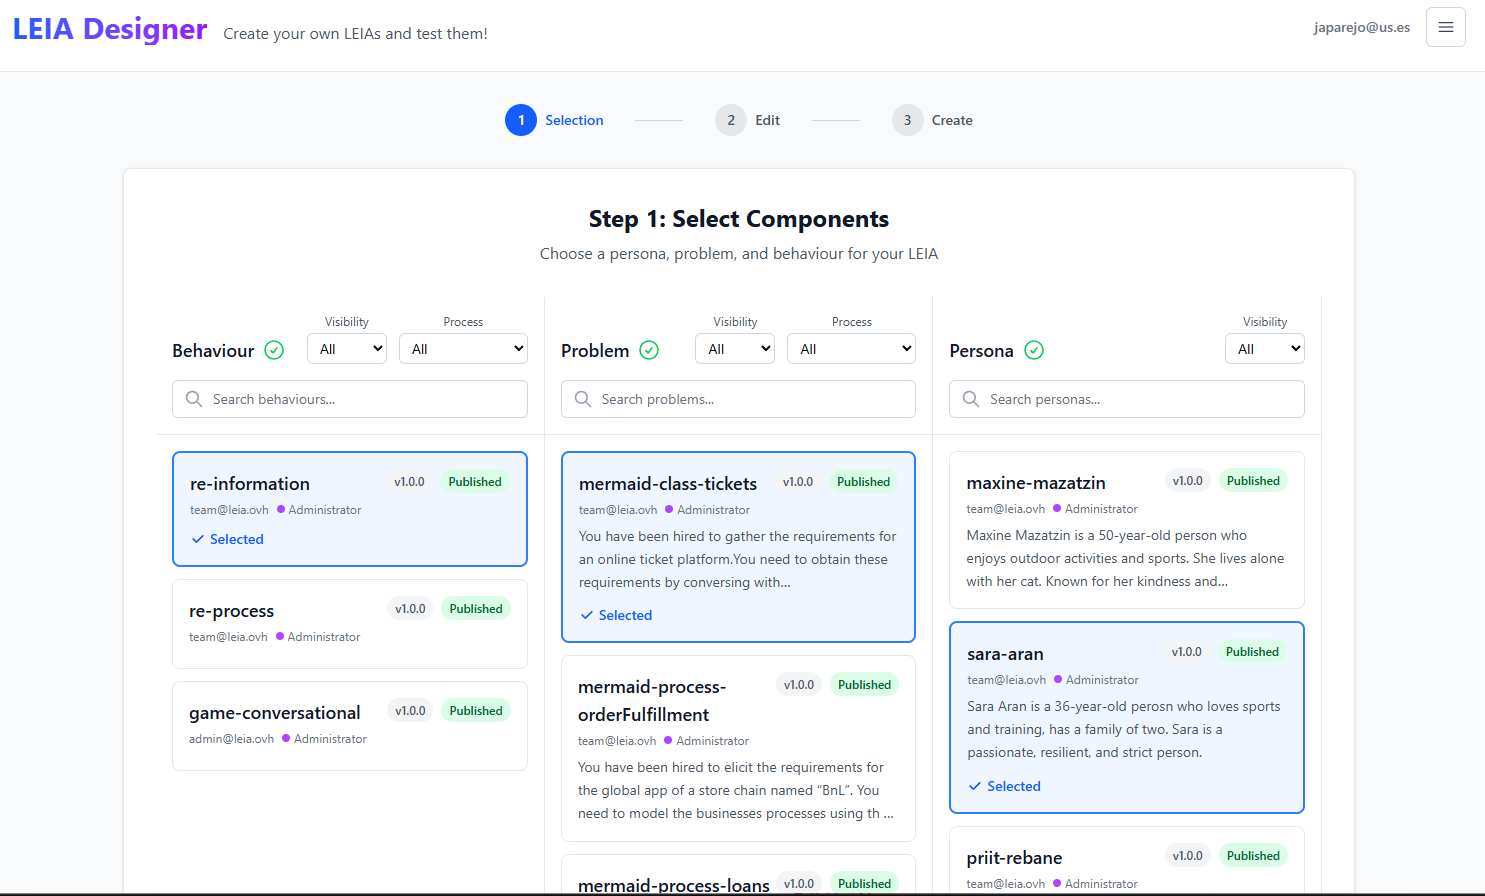Image resolution: width=1485 pixels, height=896 pixels.
Task: Click the magnifier icon in the personas search box
Action: pos(971,399)
